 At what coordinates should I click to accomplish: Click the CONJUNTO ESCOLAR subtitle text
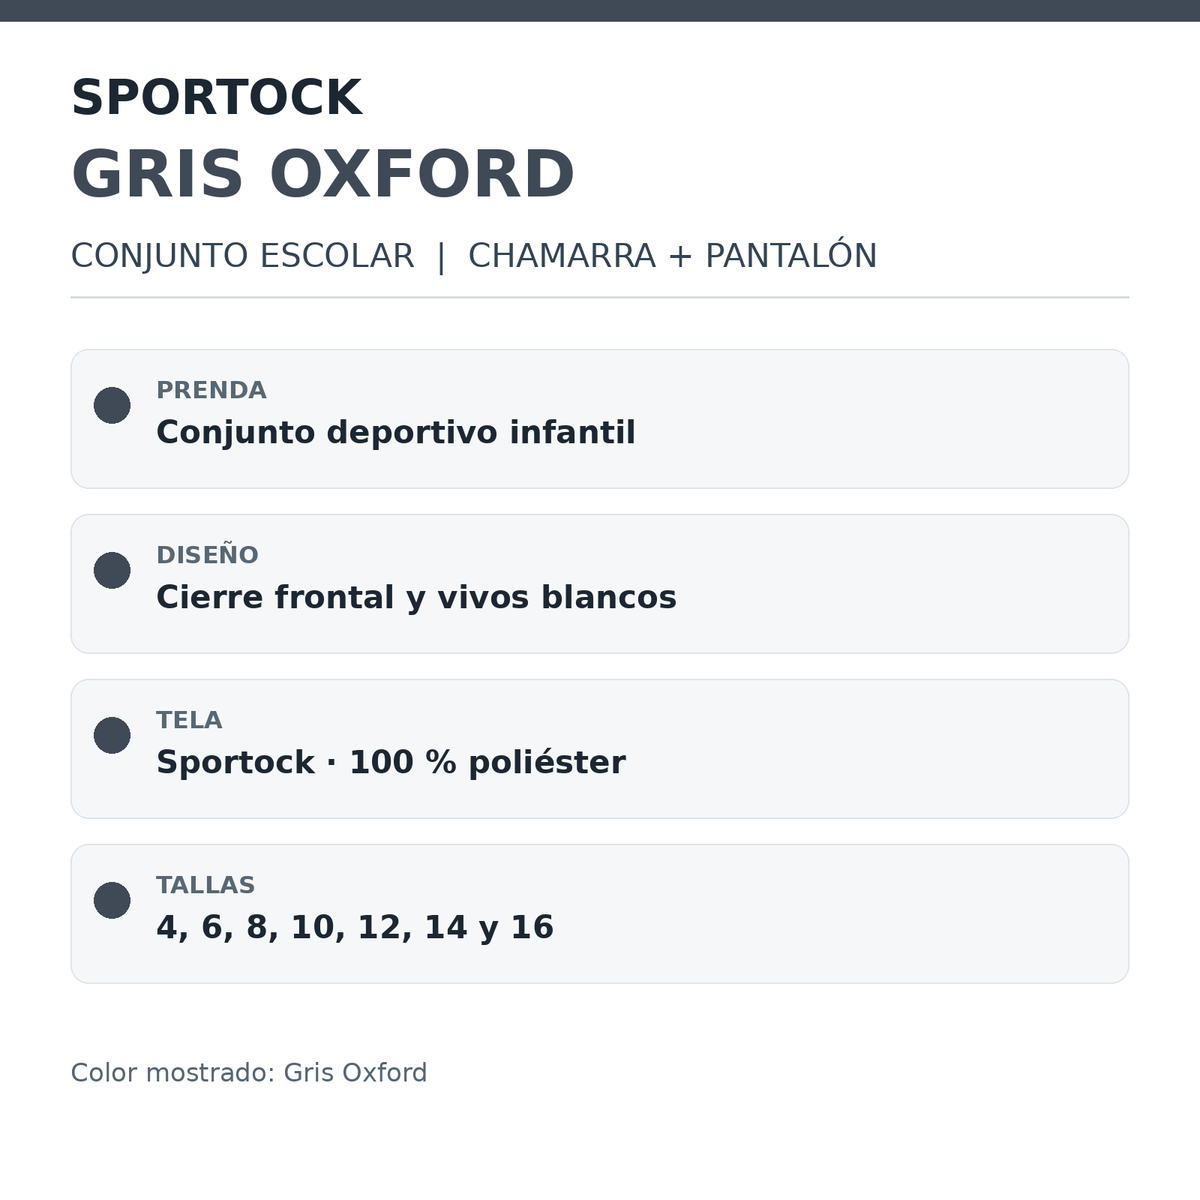[x=242, y=256]
